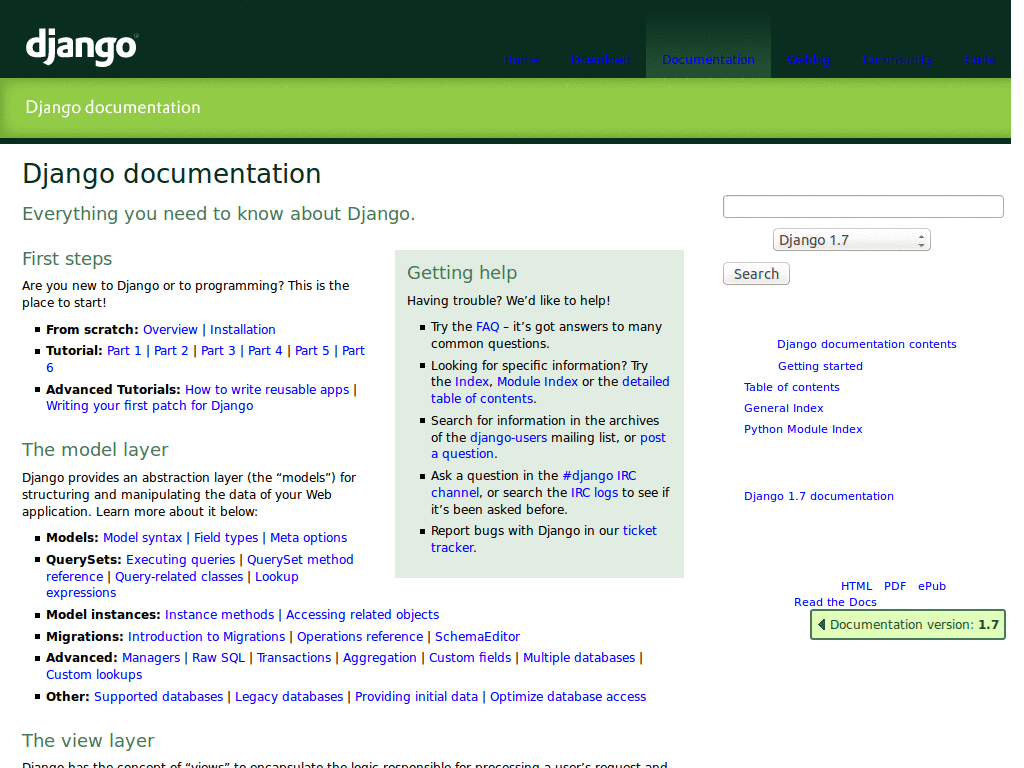The width and height of the screenshot is (1024, 768).
Task: Open the Overview link
Action: (170, 330)
